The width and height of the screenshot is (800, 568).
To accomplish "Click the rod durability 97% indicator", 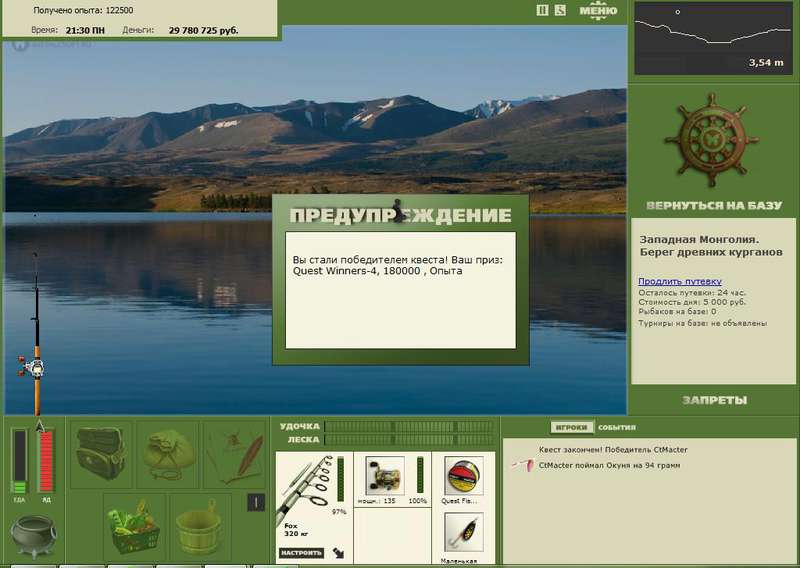I will (339, 511).
